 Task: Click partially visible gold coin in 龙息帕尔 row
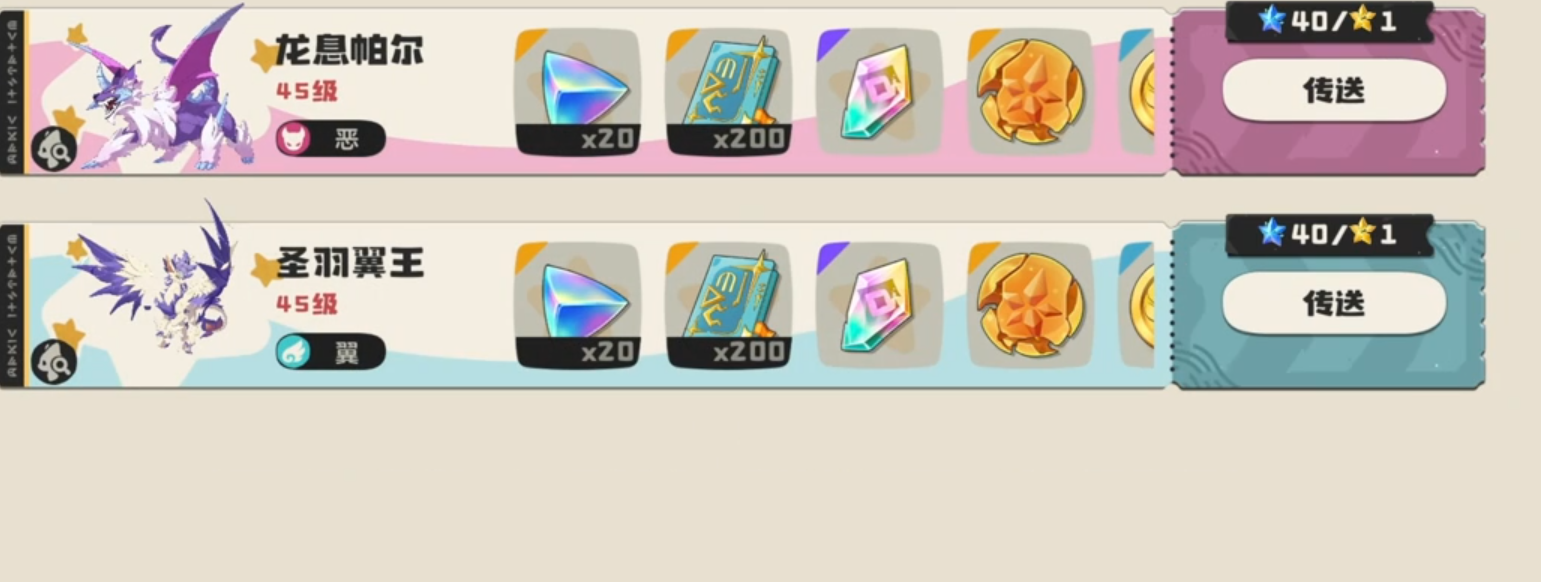[1138, 92]
